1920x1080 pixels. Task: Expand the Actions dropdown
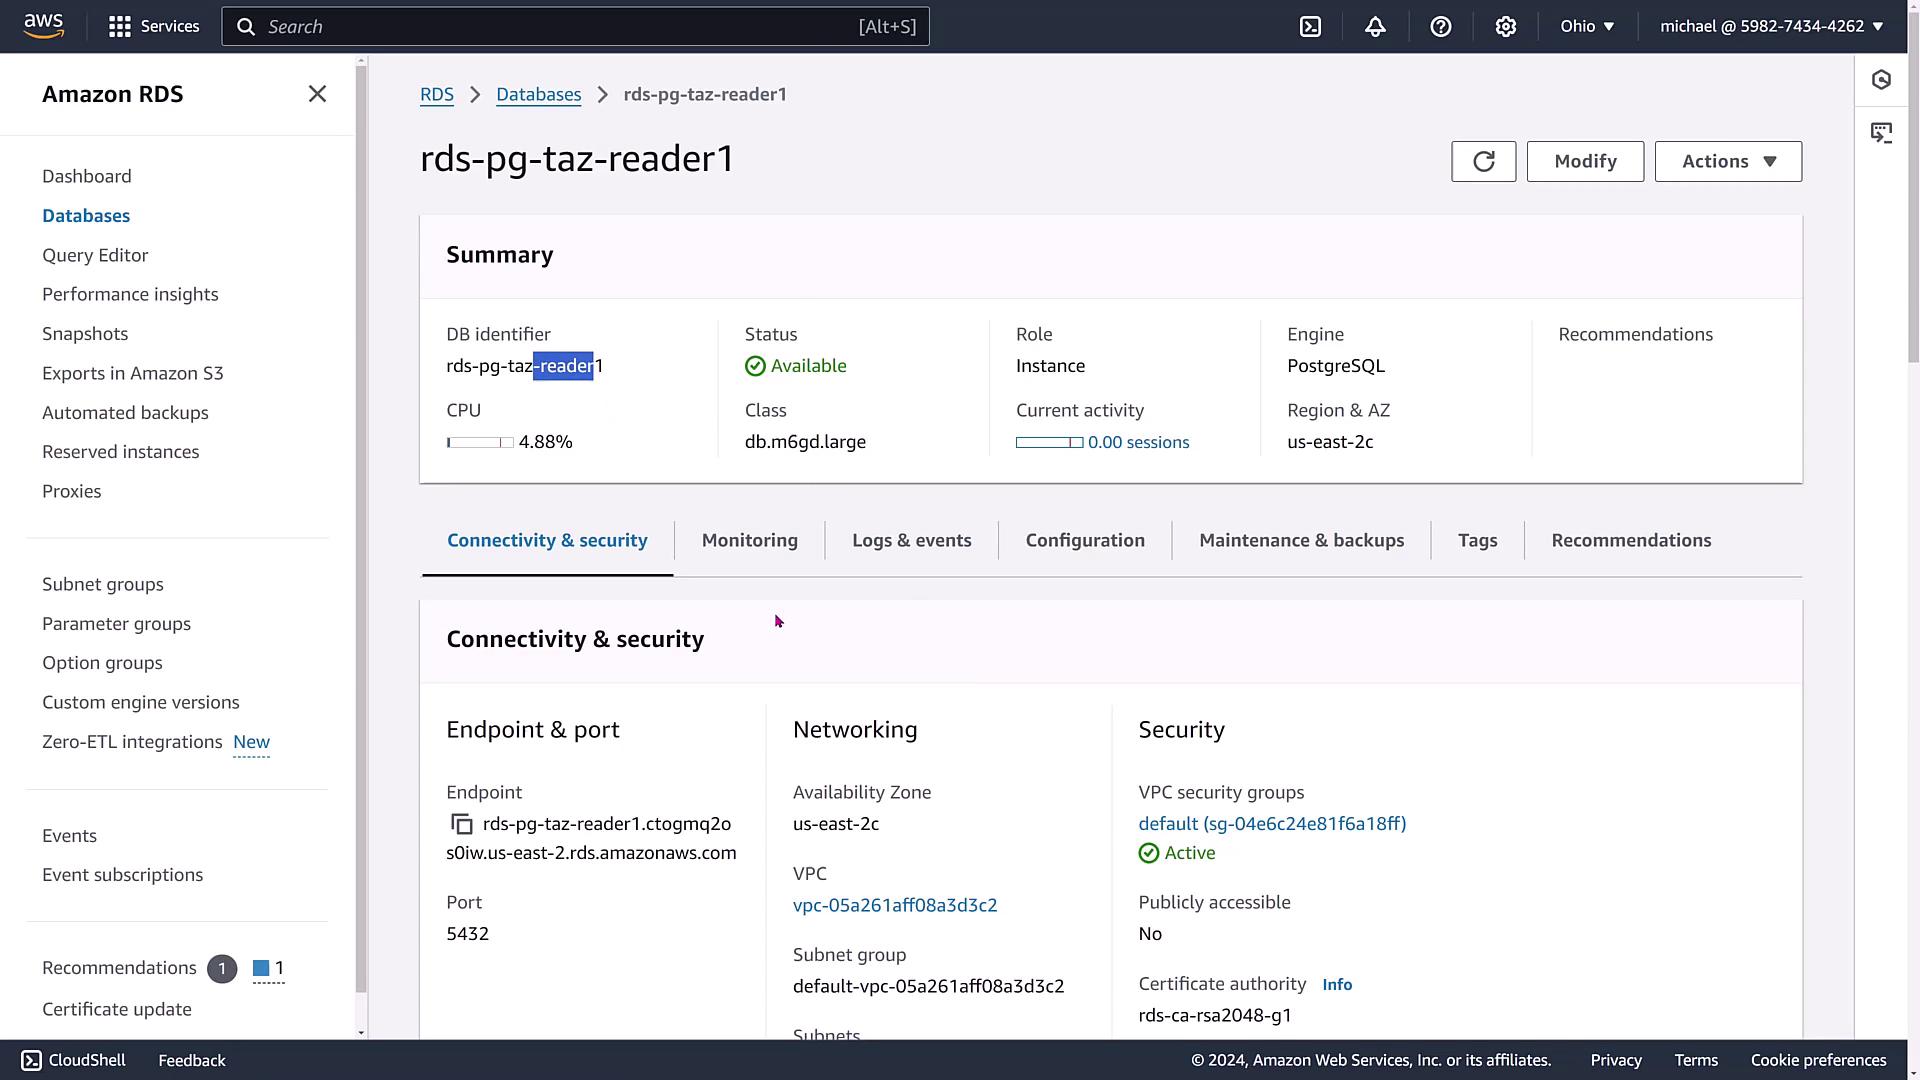point(1727,162)
